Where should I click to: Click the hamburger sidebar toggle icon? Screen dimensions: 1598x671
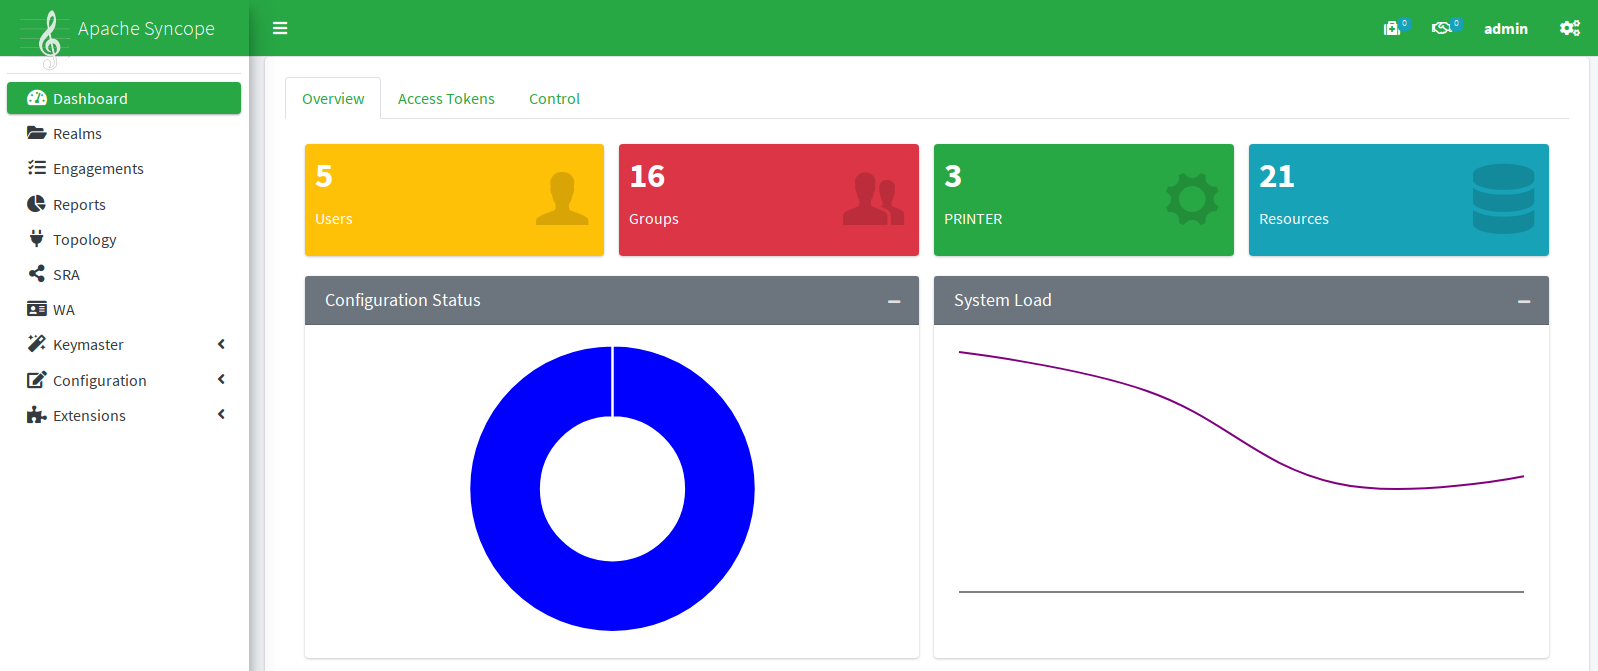coord(280,28)
